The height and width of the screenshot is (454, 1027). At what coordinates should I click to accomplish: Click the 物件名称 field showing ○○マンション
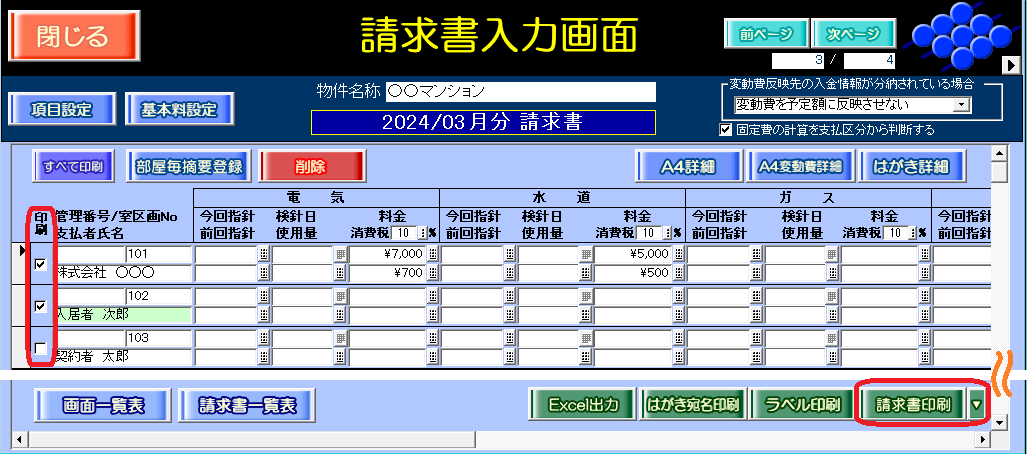[520, 91]
